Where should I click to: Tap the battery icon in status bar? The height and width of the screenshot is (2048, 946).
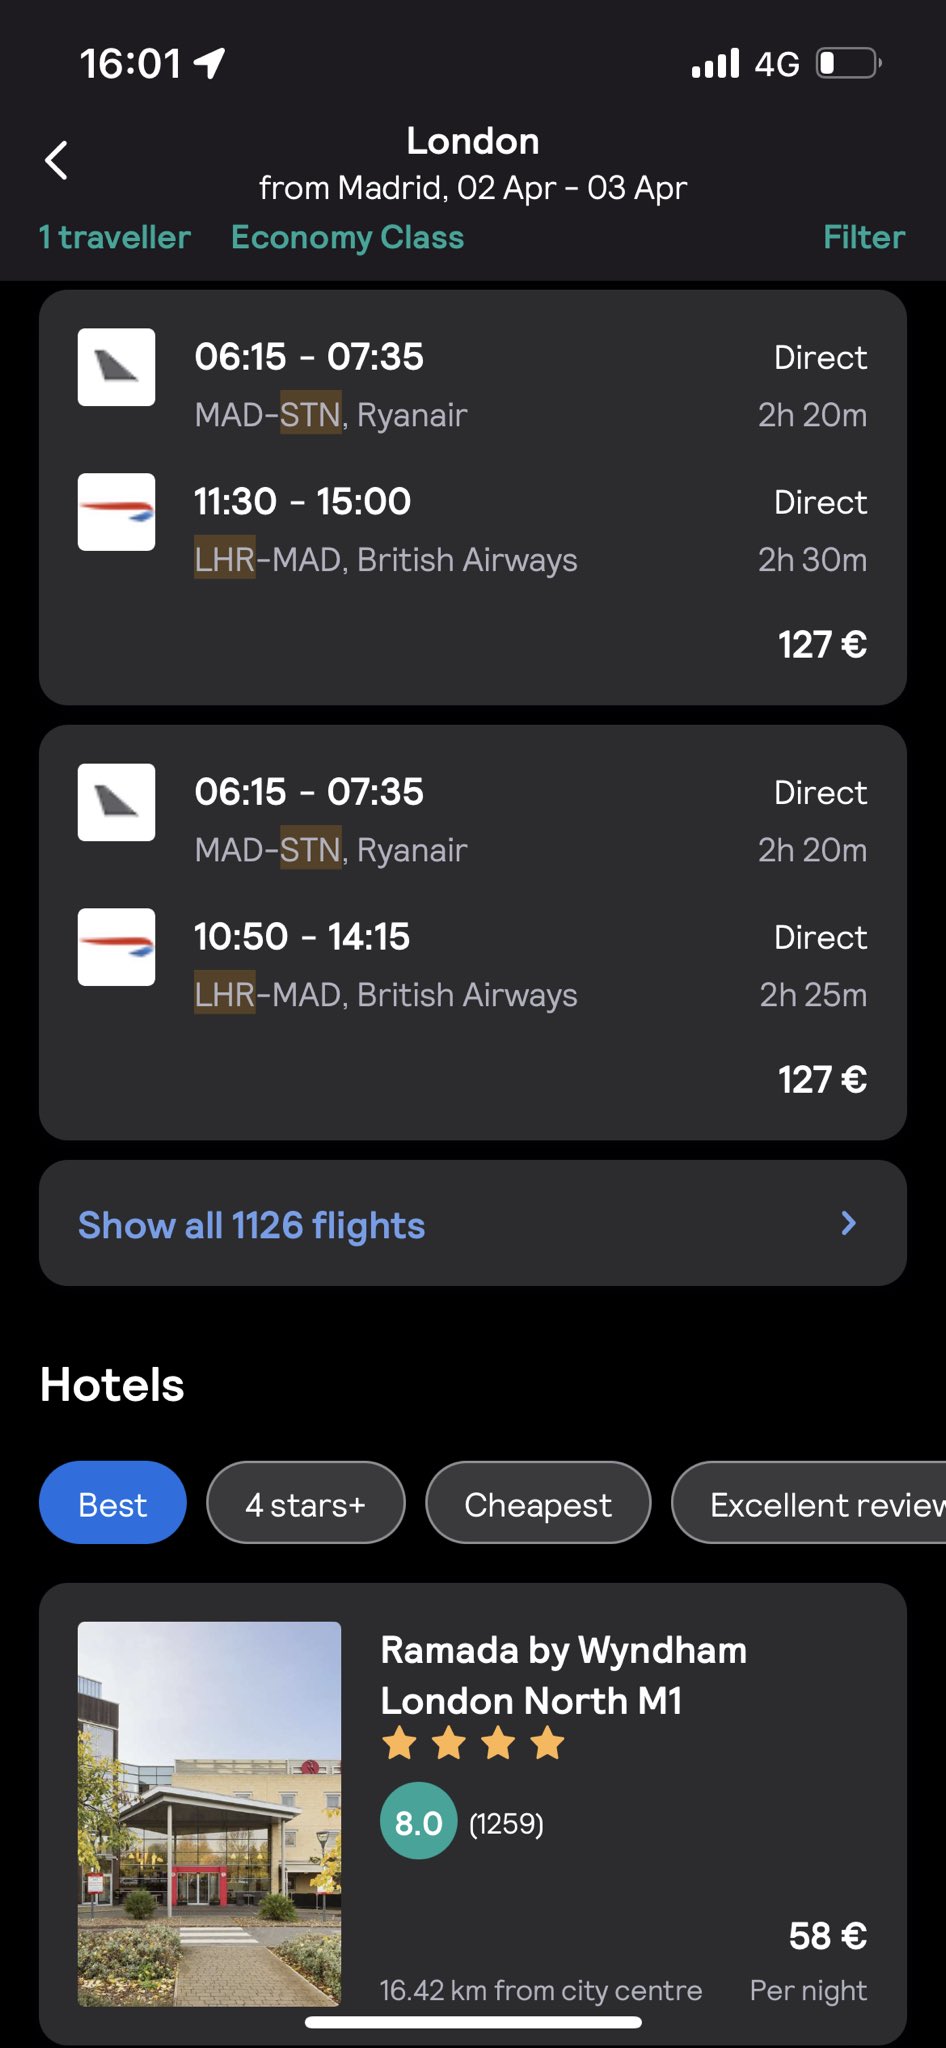[848, 64]
